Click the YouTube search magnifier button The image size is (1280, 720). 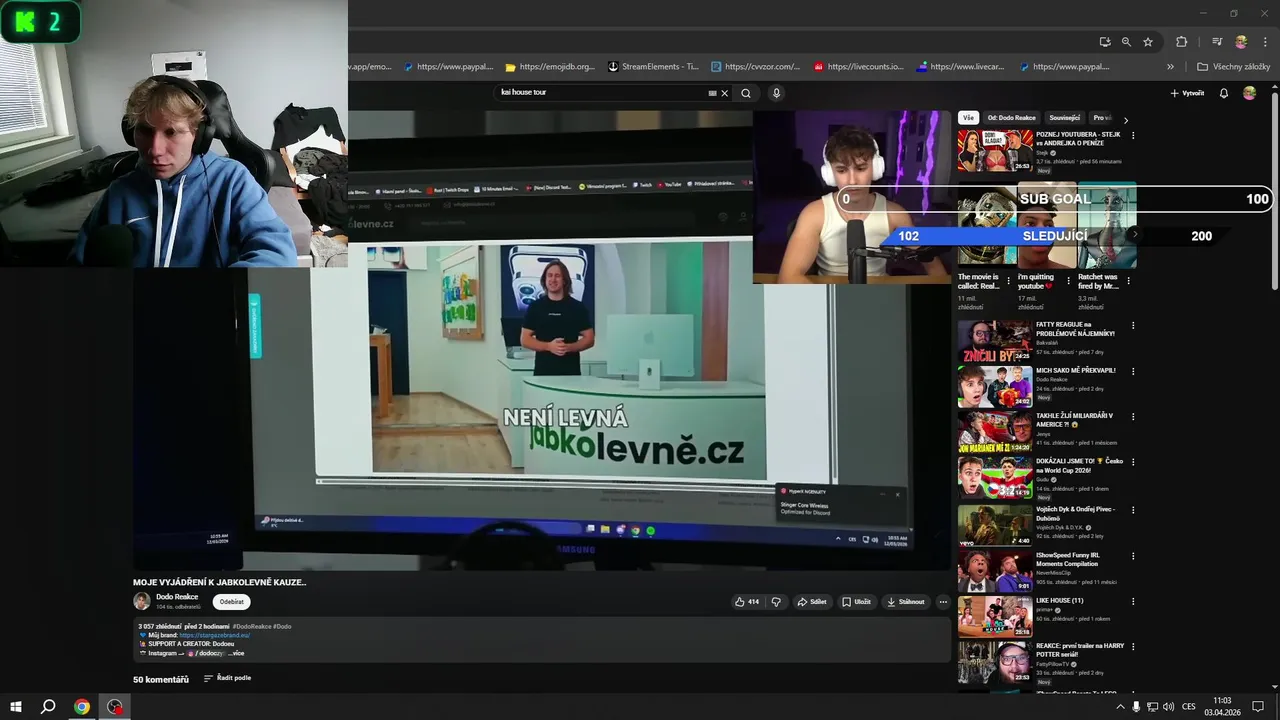click(x=745, y=93)
